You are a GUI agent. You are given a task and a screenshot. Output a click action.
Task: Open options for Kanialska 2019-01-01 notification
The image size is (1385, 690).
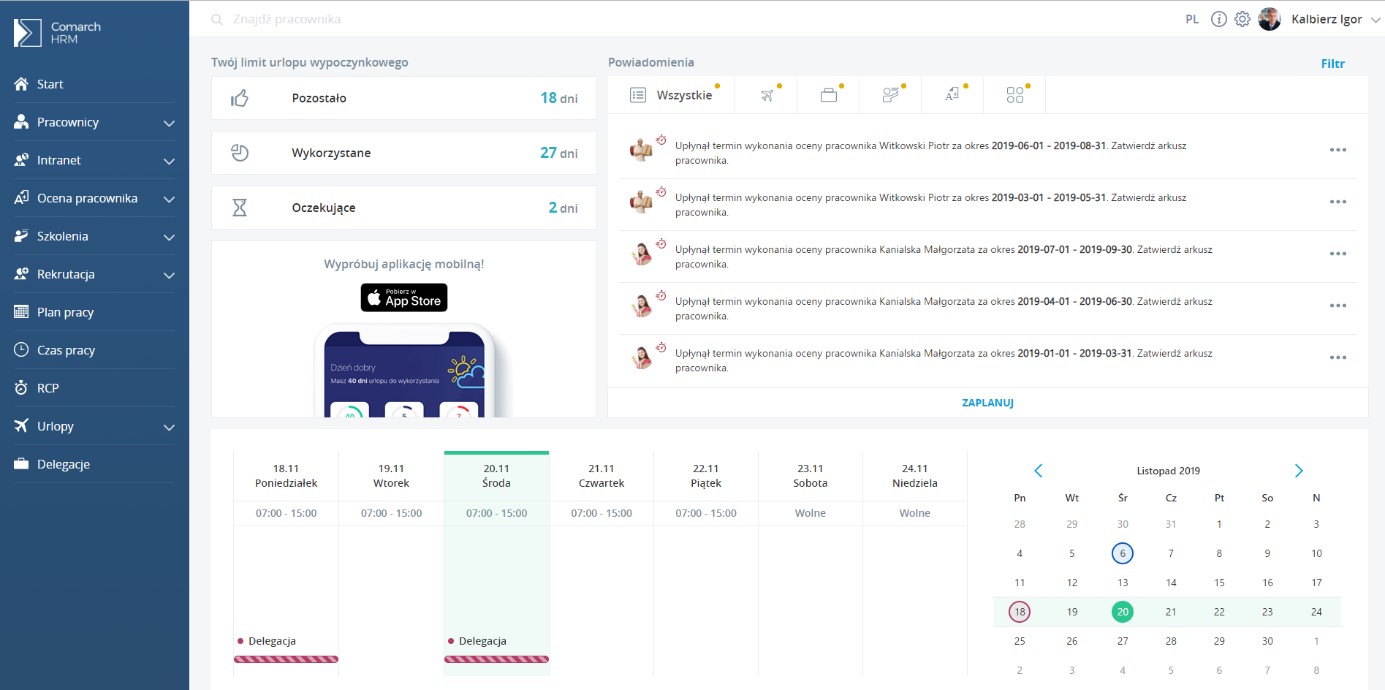1338,358
